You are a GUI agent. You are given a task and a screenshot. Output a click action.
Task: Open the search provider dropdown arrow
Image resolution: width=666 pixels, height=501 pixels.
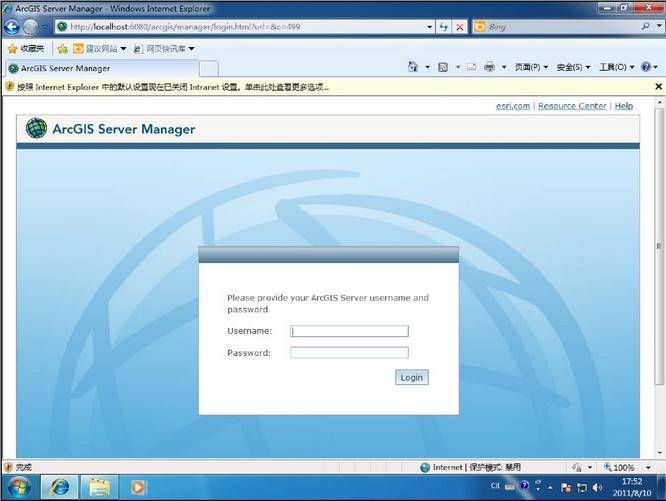(659, 26)
